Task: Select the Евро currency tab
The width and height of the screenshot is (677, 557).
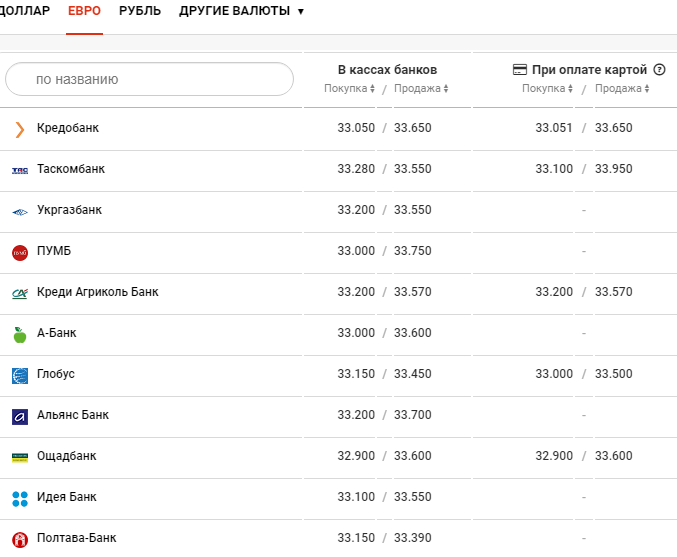Action: point(84,11)
